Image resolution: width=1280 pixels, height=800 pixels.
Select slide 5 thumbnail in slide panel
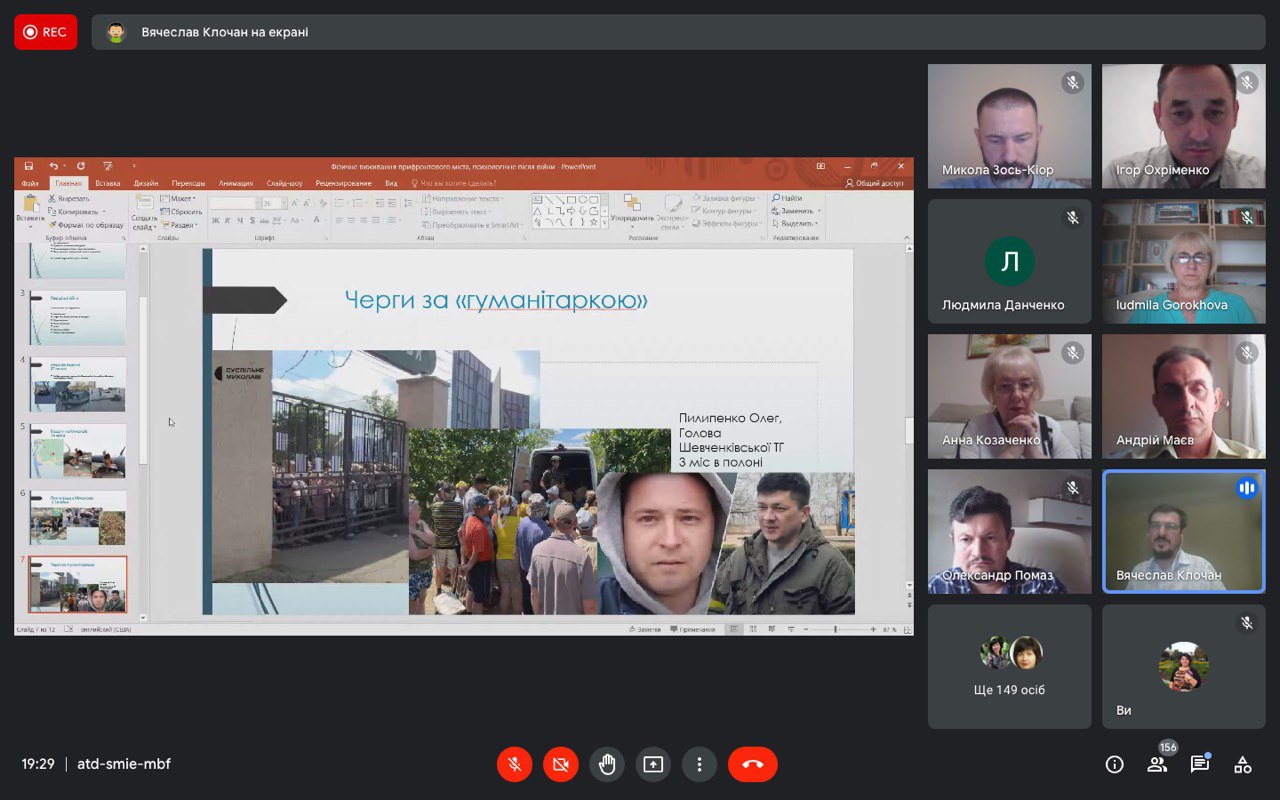(78, 451)
